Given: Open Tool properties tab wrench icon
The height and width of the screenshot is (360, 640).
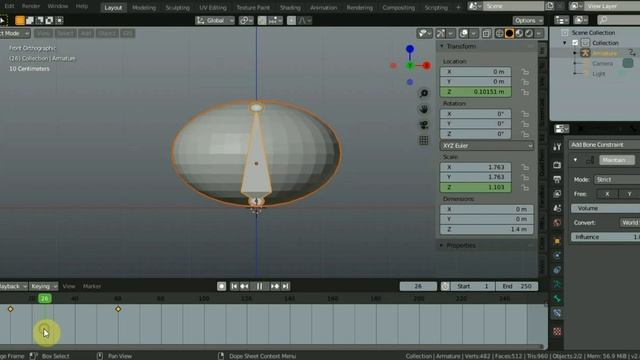Looking at the screenshot, I should [x=557, y=147].
